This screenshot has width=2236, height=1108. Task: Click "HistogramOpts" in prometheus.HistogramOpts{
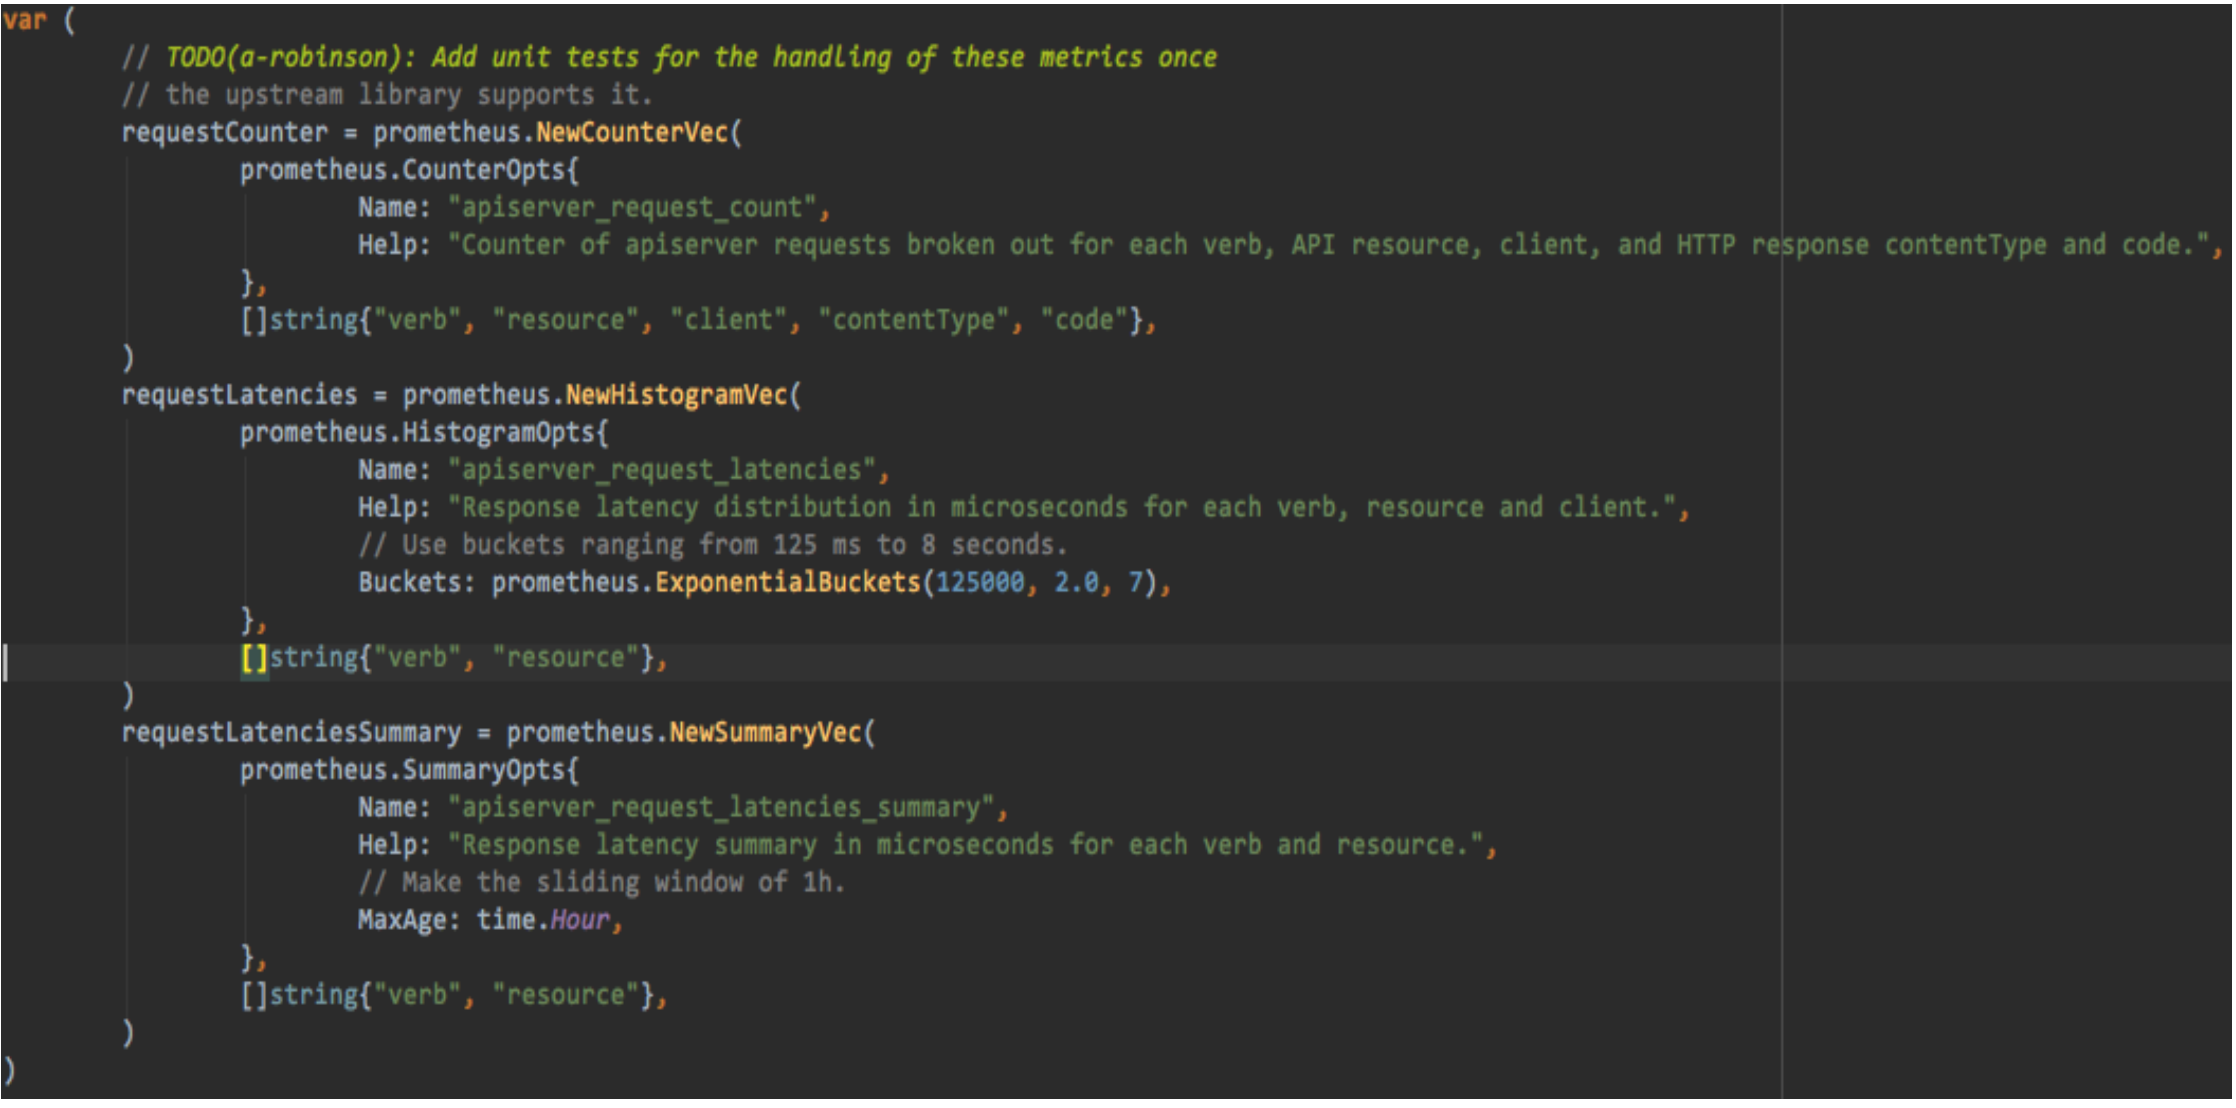tap(499, 433)
